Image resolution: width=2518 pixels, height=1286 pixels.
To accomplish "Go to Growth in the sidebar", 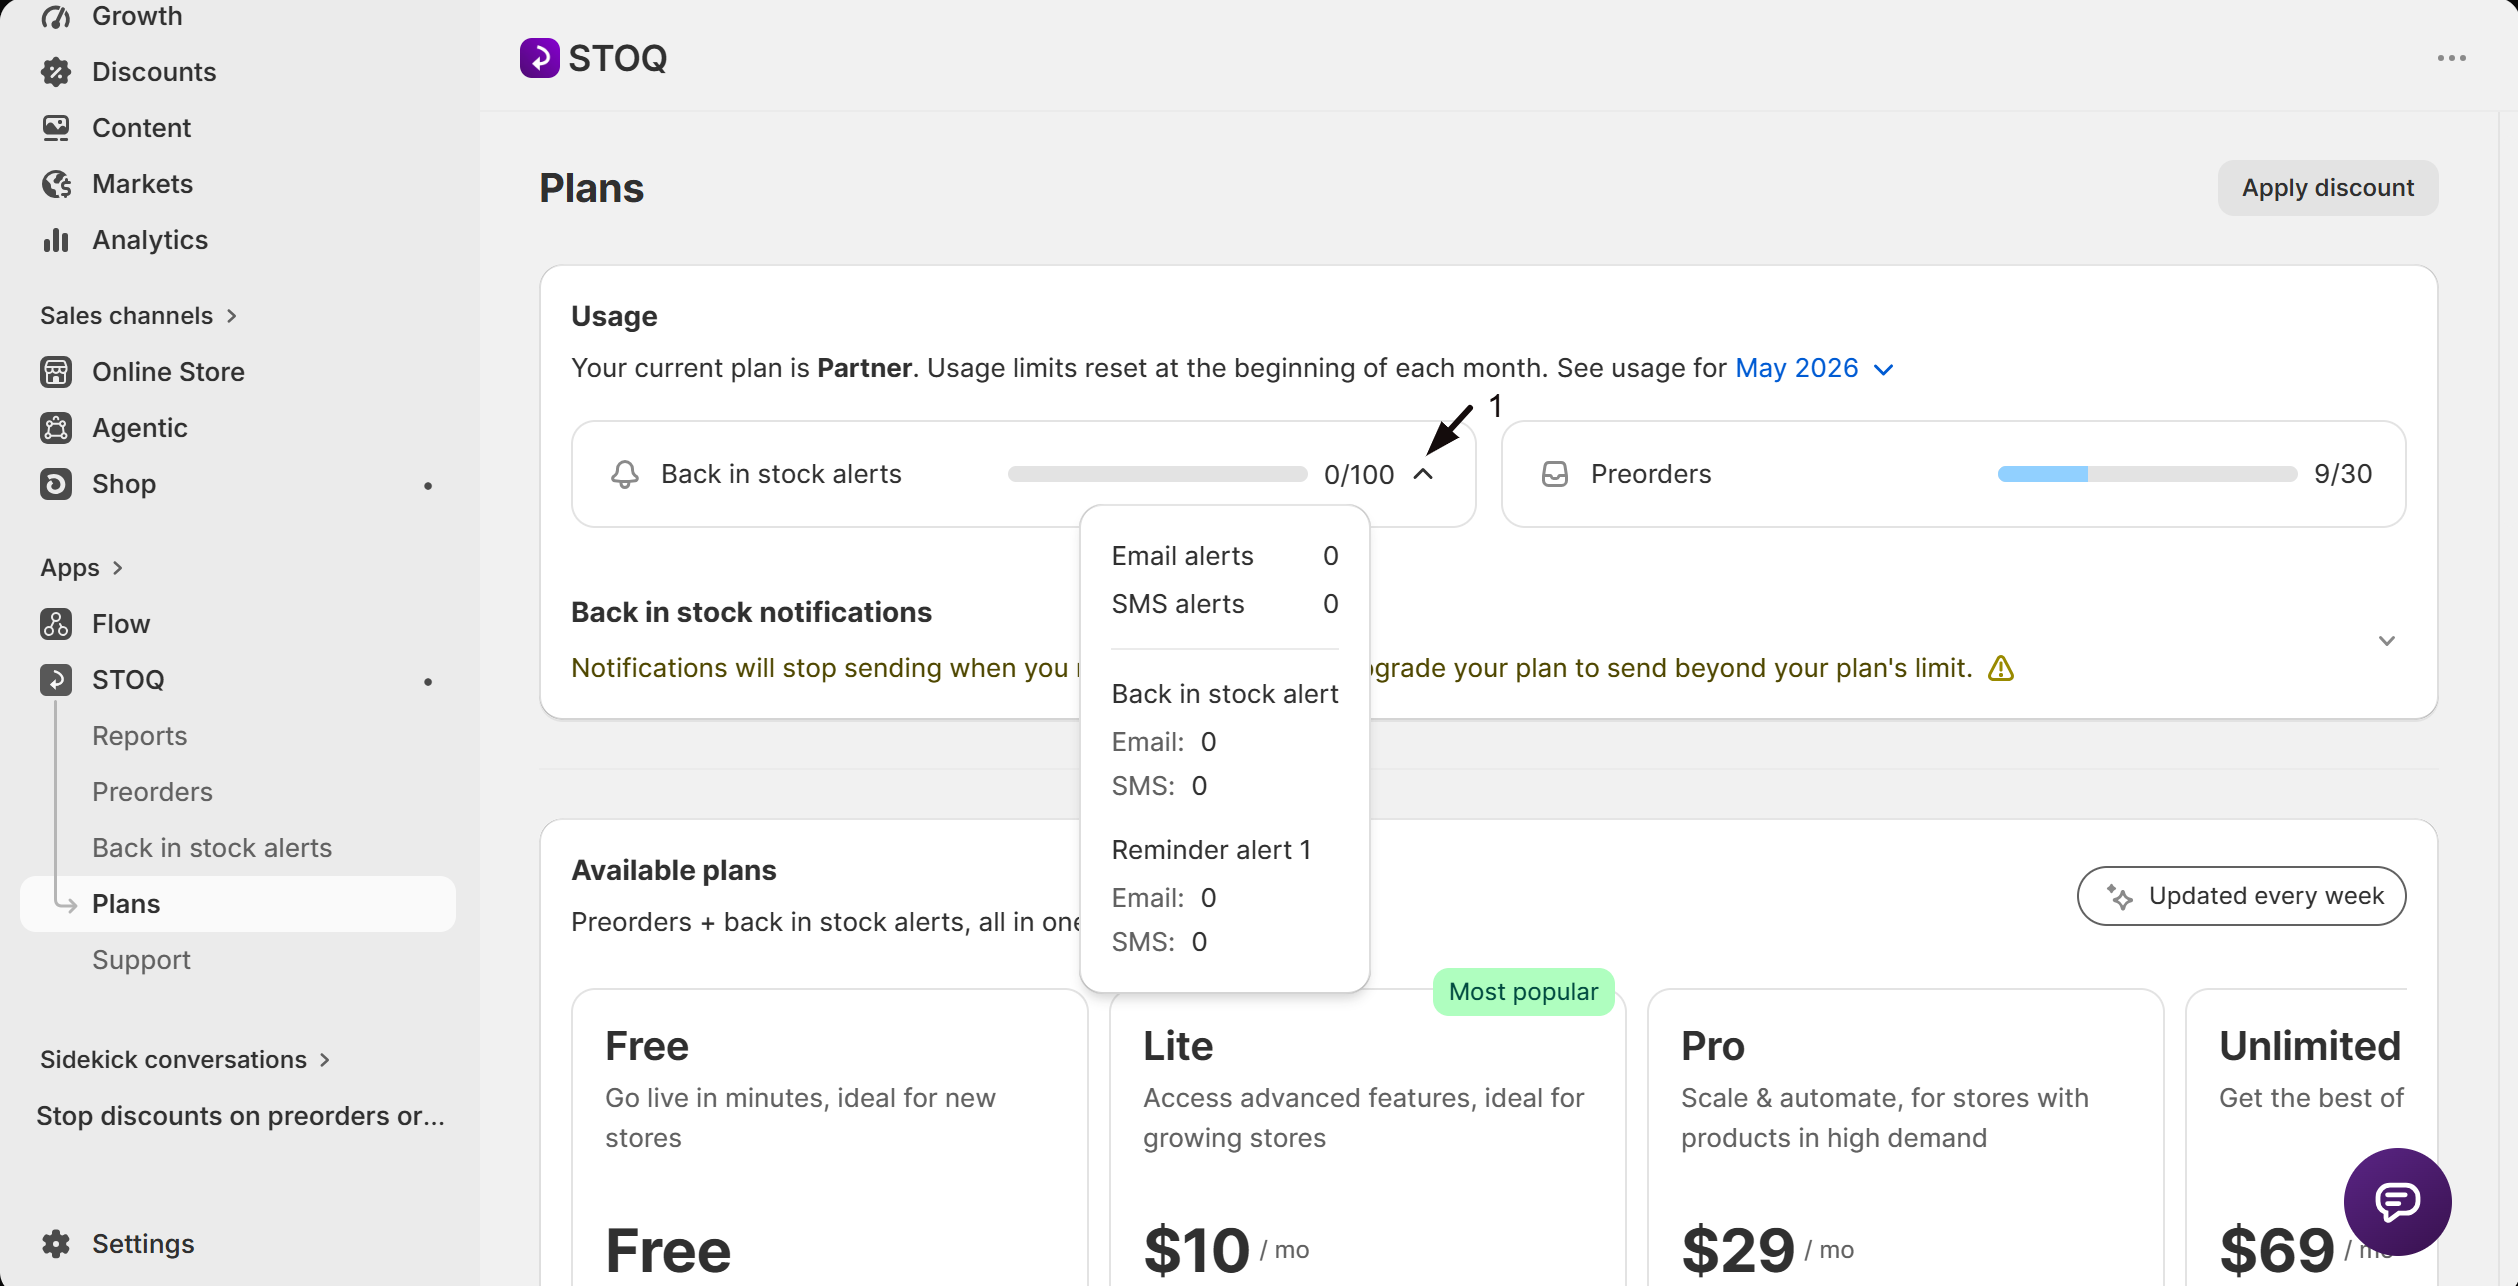I will pos(137,16).
